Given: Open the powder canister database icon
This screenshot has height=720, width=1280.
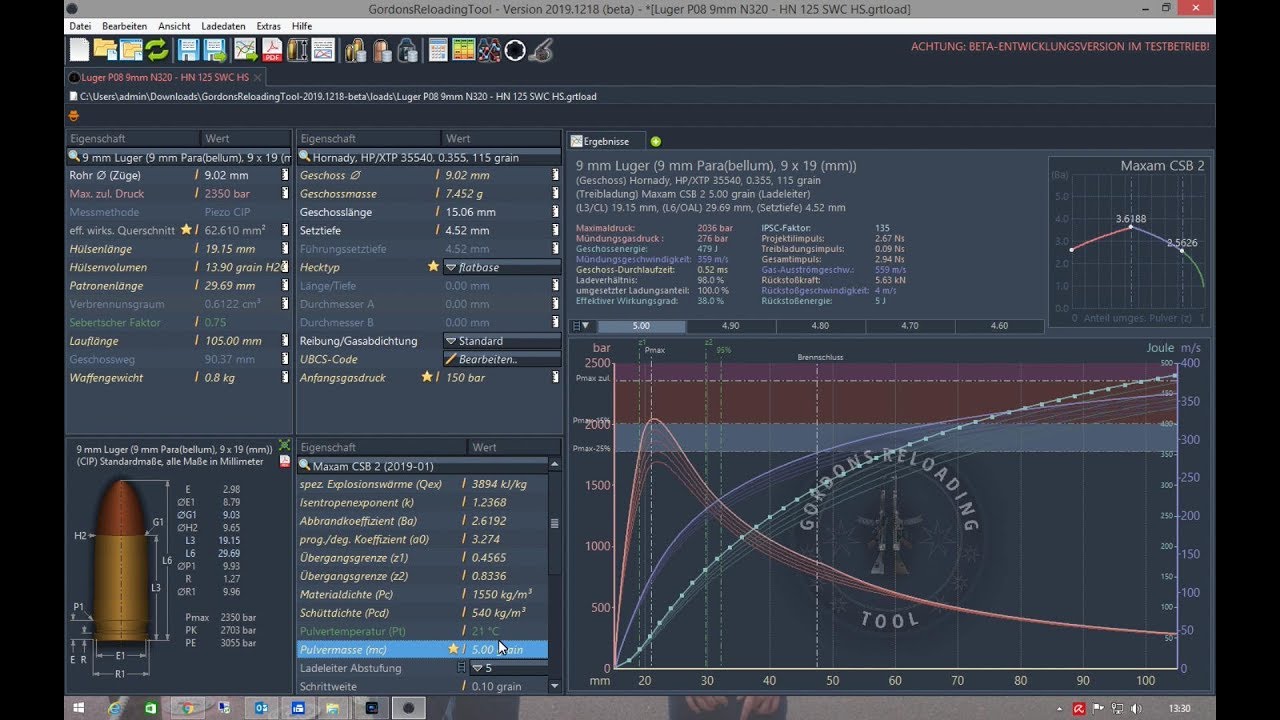Looking at the screenshot, I should pos(406,49).
